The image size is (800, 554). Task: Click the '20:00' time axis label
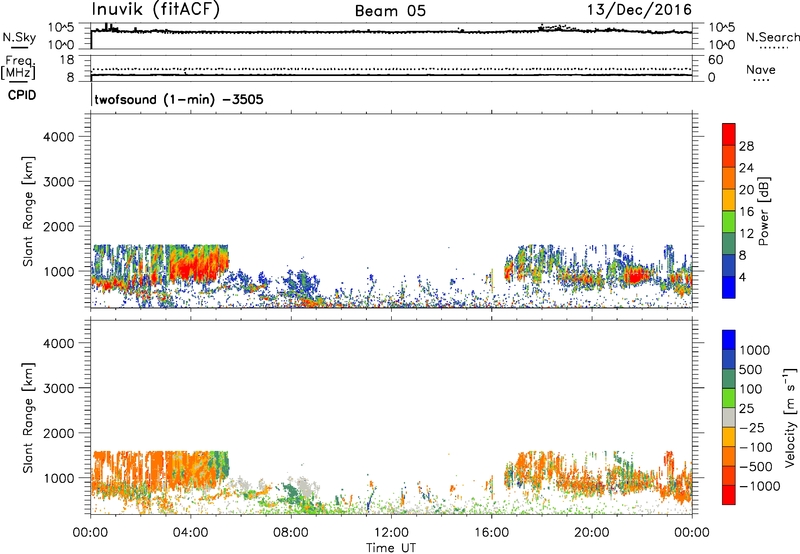click(592, 533)
